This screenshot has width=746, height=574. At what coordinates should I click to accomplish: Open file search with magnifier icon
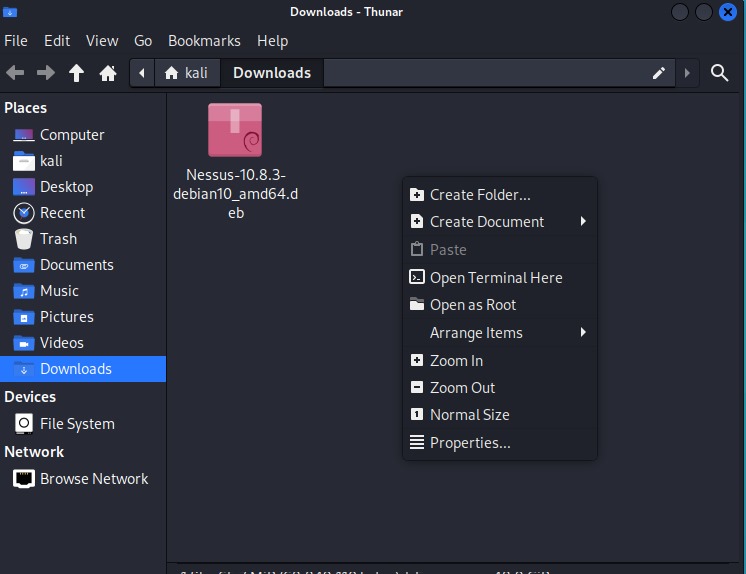(719, 73)
